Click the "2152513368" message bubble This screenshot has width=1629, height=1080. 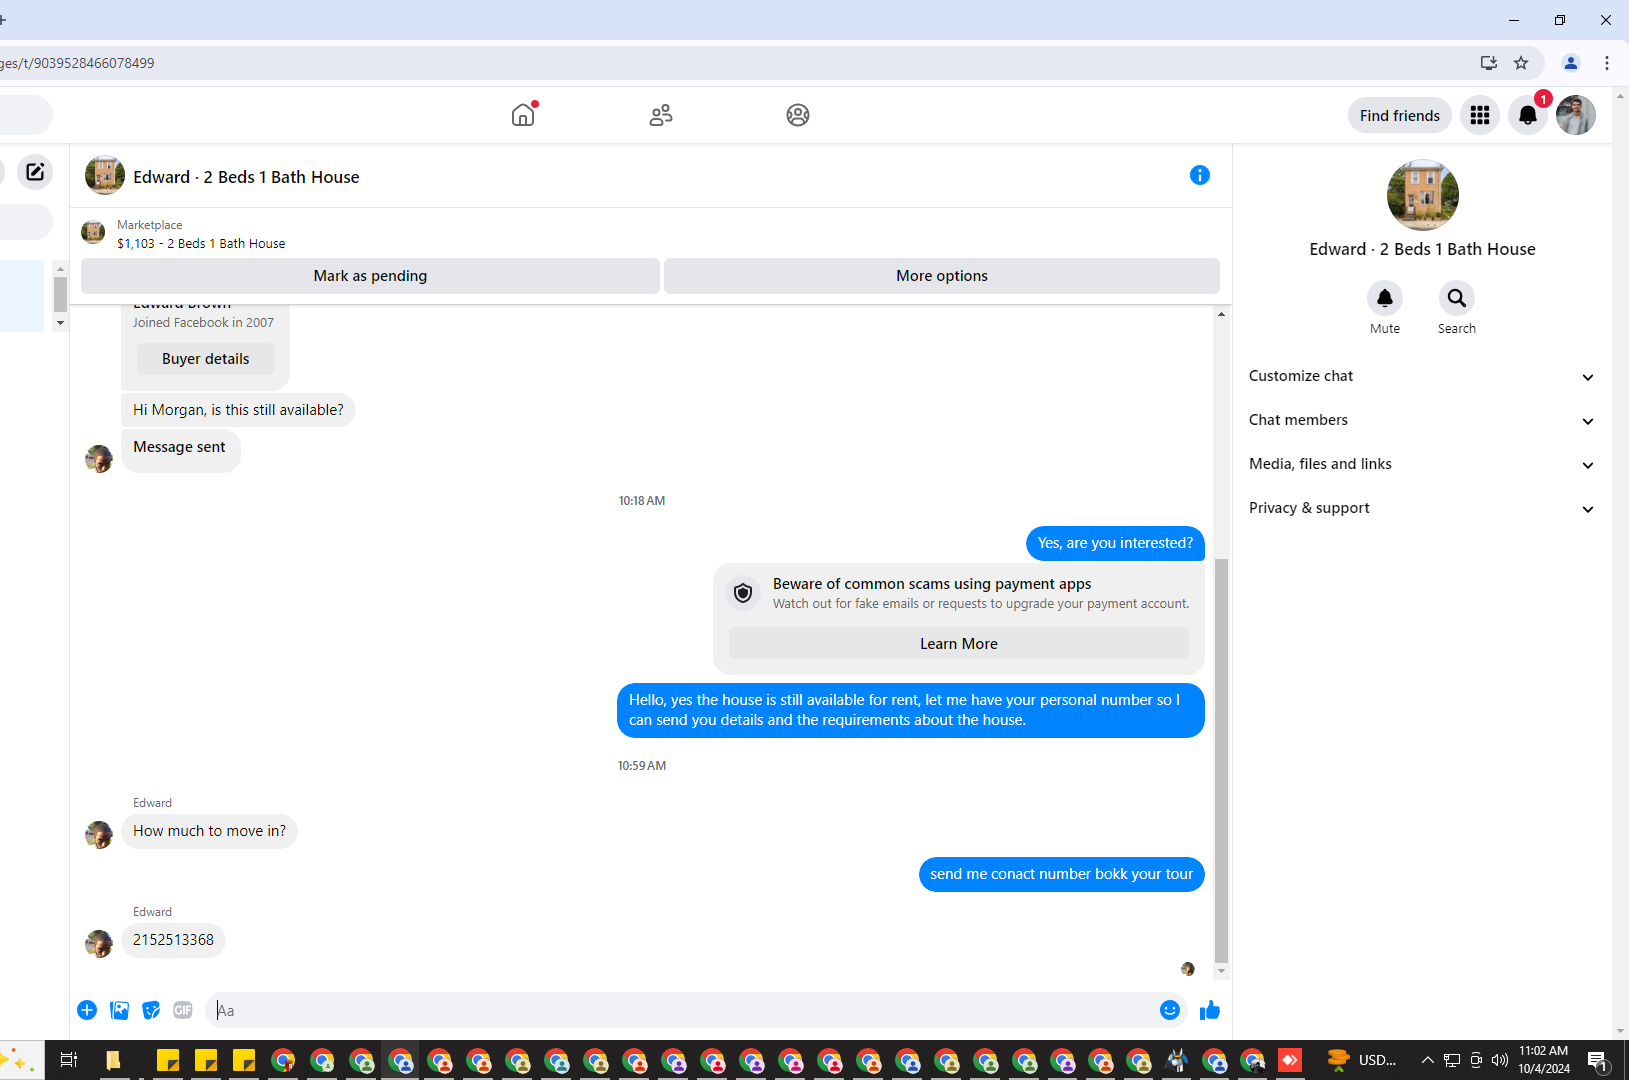pyautogui.click(x=173, y=940)
